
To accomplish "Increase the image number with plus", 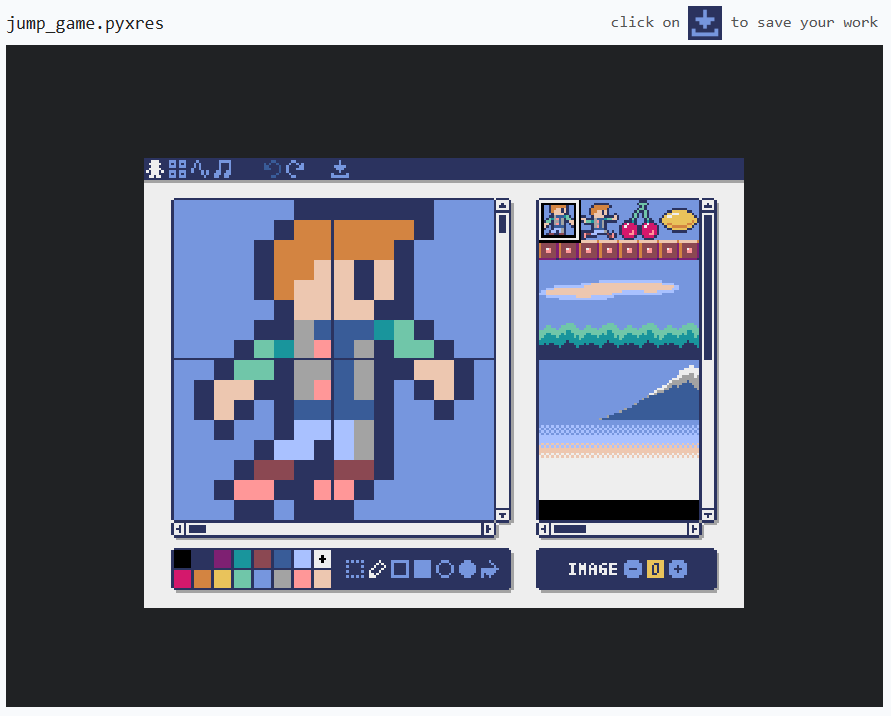I will coord(678,569).
